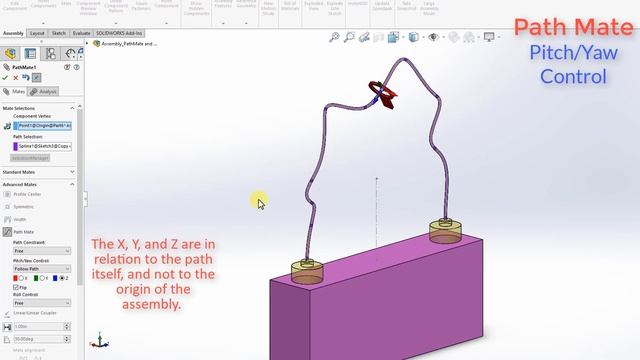
Task: Switch to the SOLIDWORKS Add-Ins tab
Action: [x=119, y=33]
